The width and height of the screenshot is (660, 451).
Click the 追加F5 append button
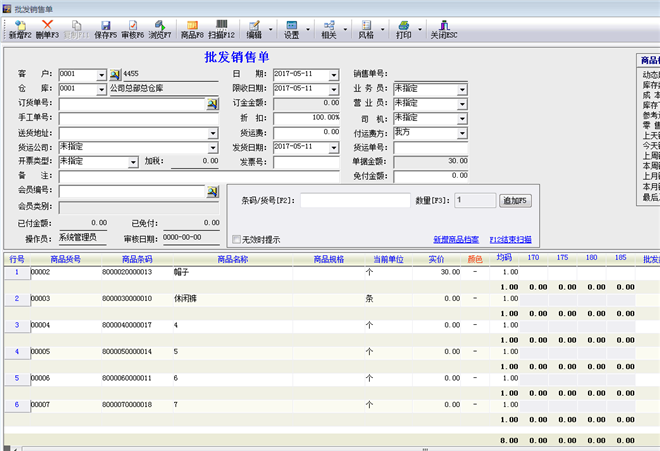pos(515,201)
